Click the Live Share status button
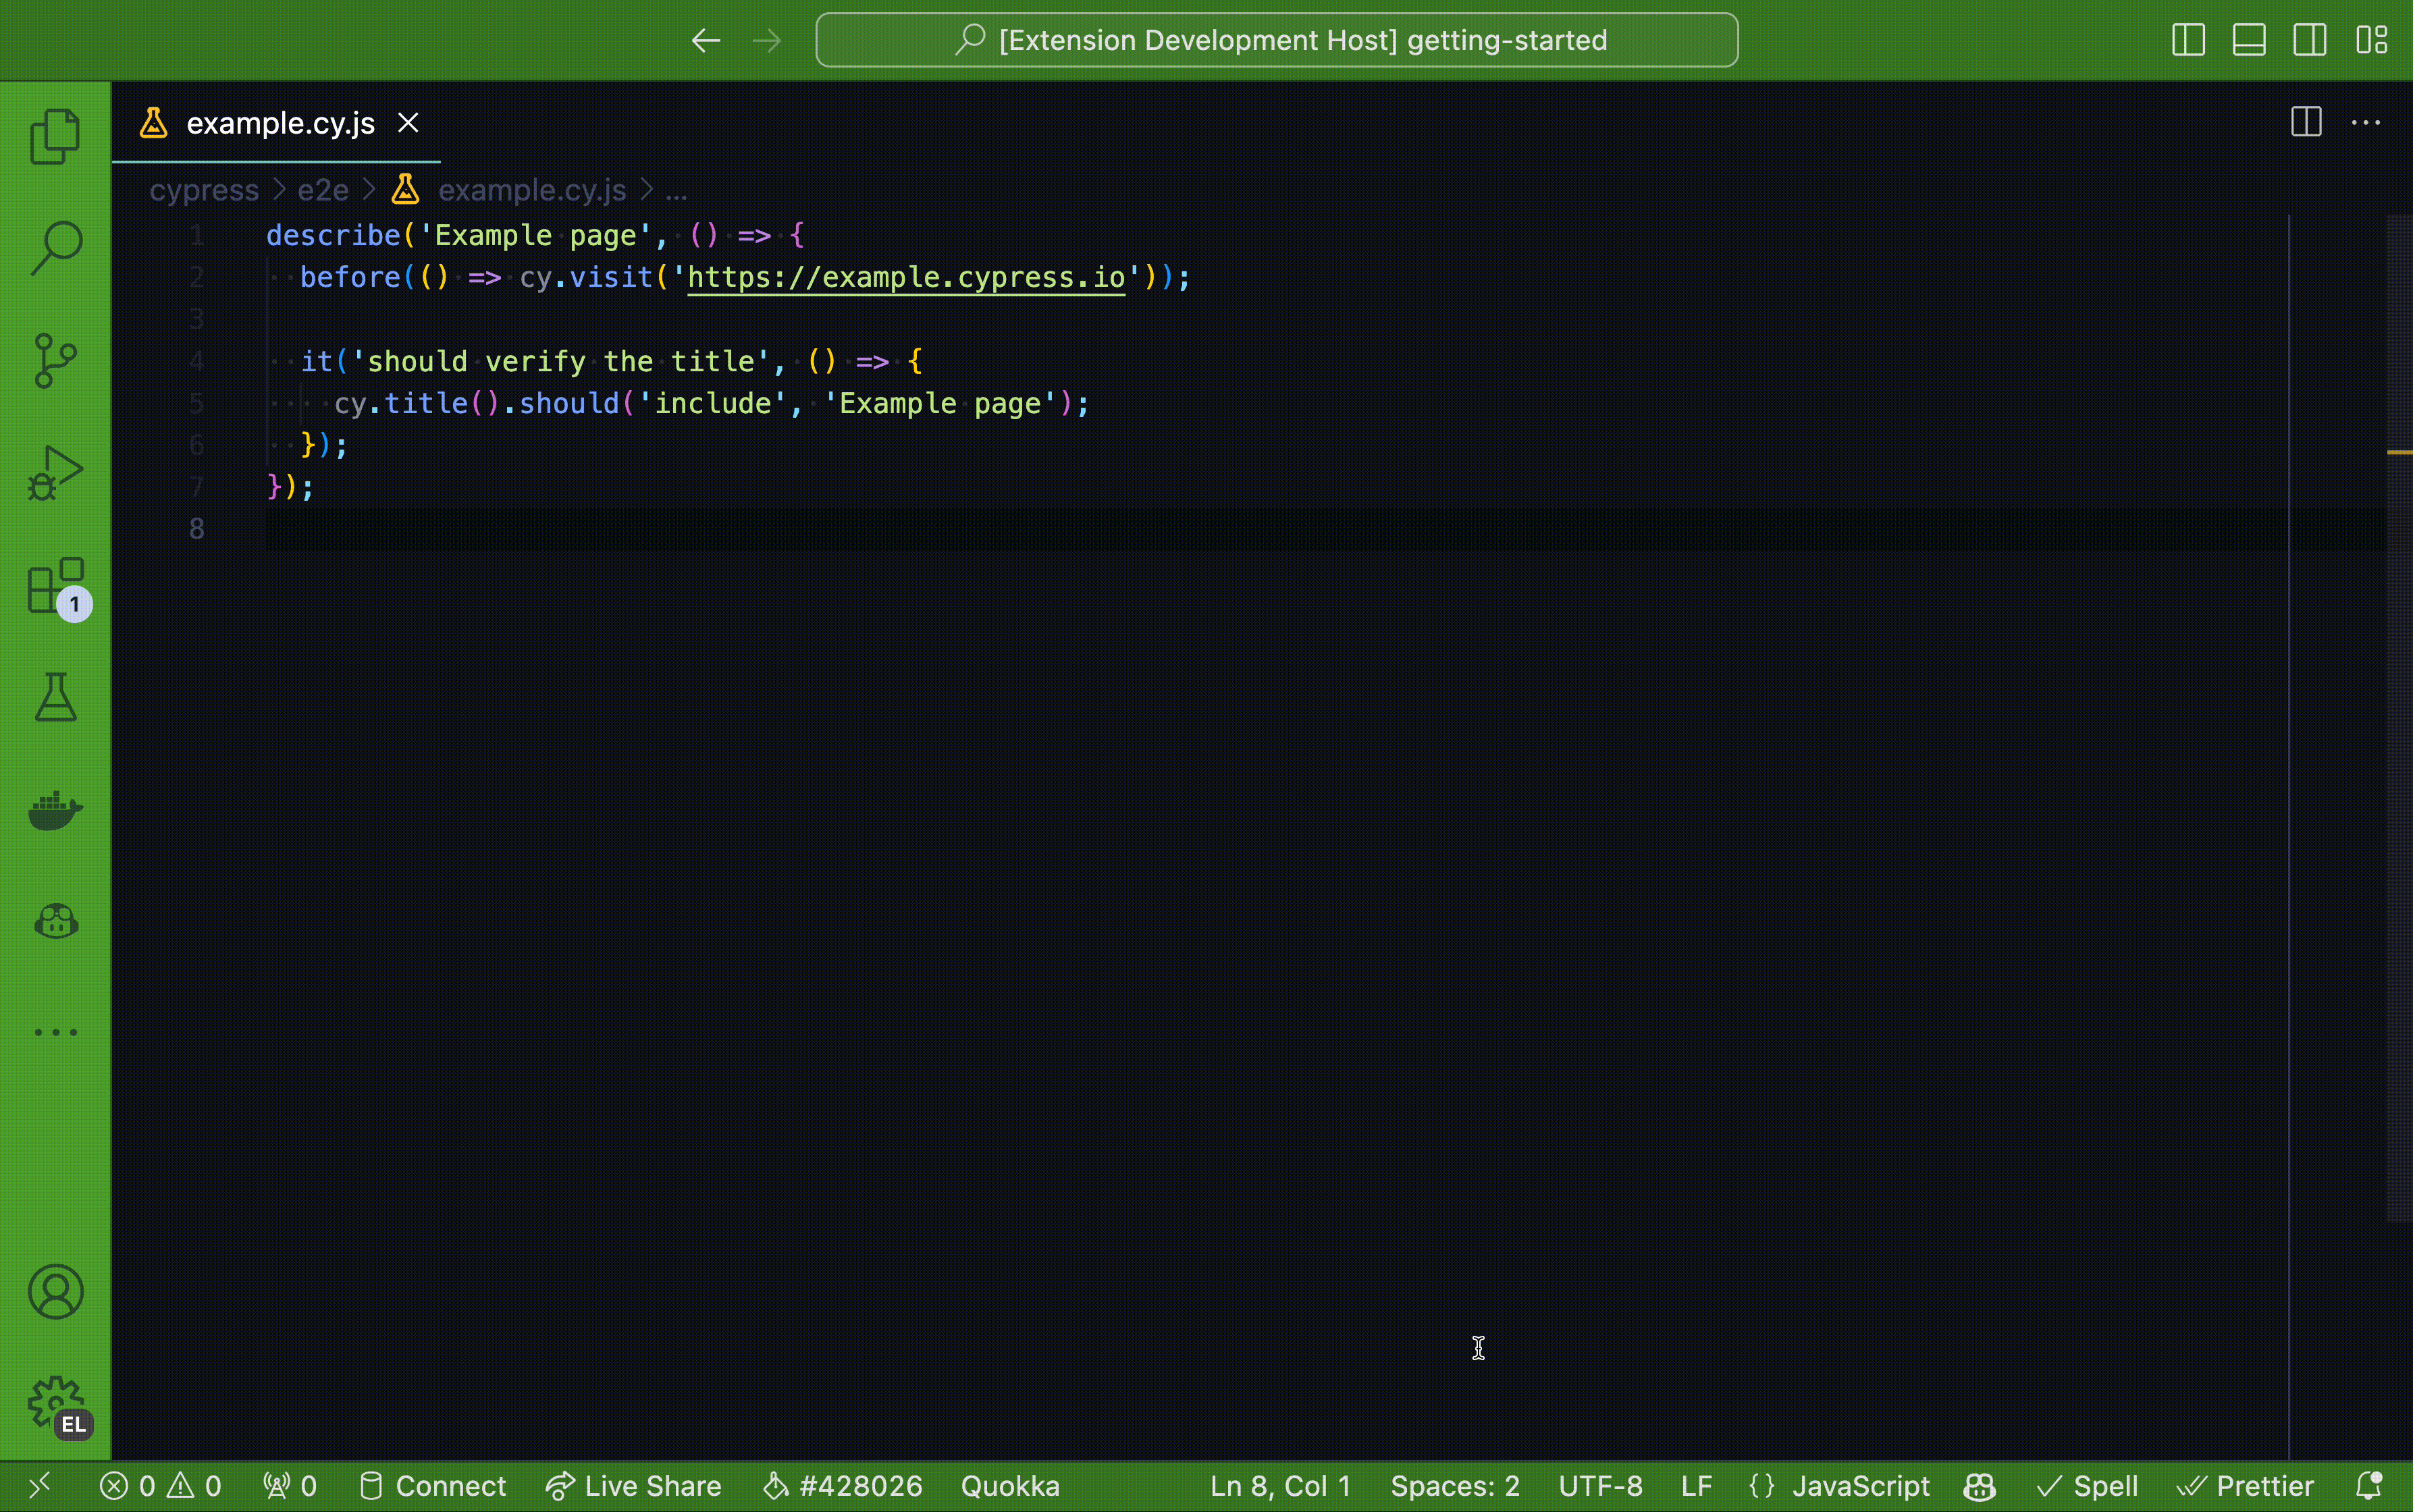This screenshot has height=1512, width=2413. pos(634,1486)
